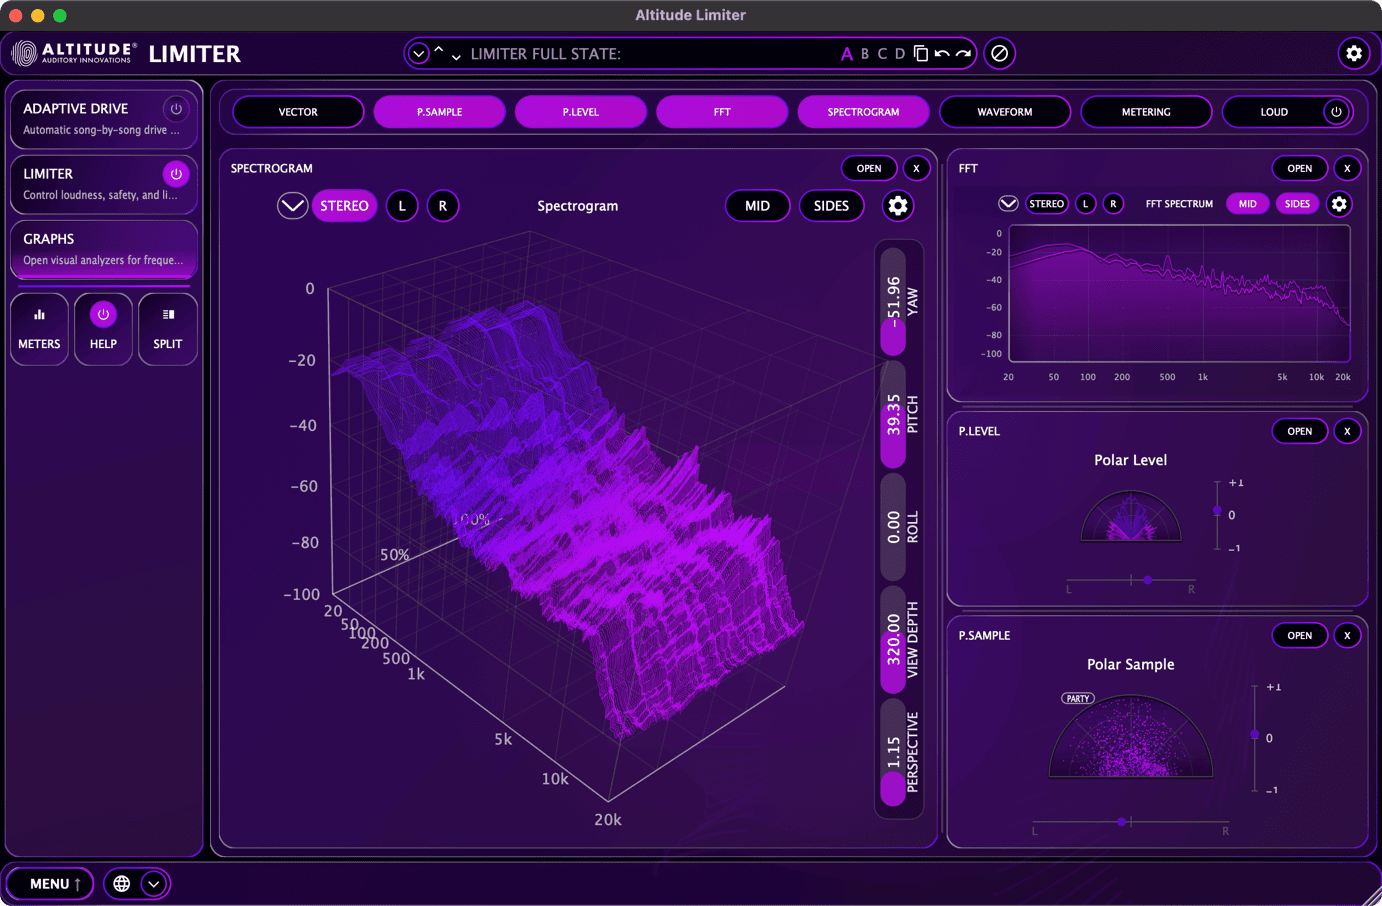Toggle STEREO in FFT panel
The image size is (1382, 906).
[x=1047, y=204]
